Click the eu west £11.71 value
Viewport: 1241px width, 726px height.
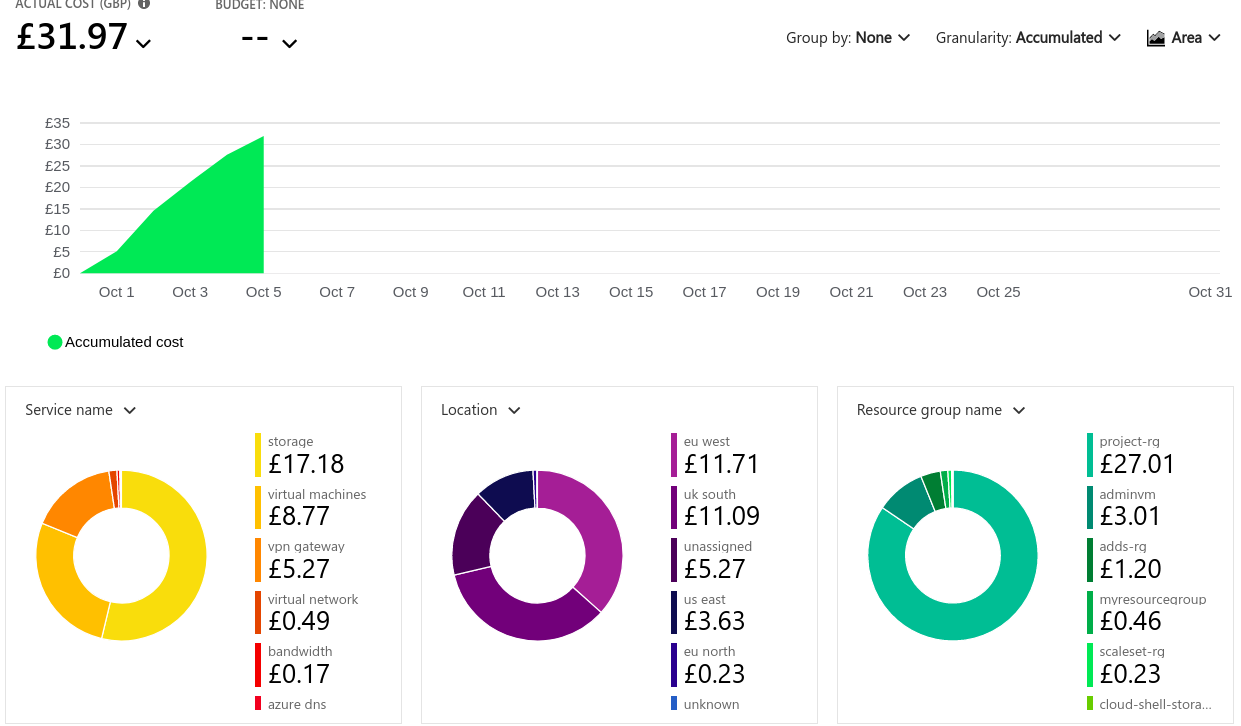[721, 464]
